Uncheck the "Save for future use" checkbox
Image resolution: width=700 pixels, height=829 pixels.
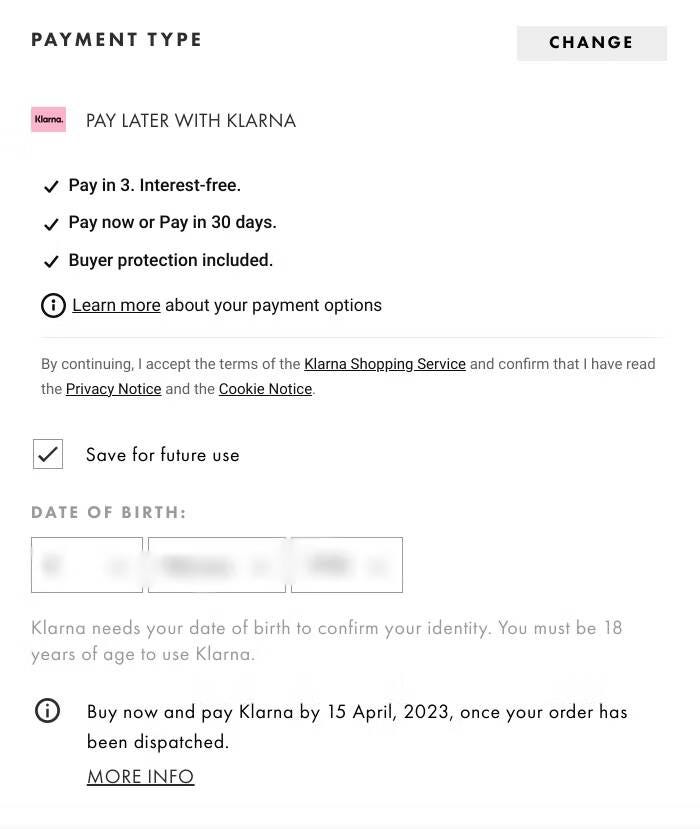(47, 454)
